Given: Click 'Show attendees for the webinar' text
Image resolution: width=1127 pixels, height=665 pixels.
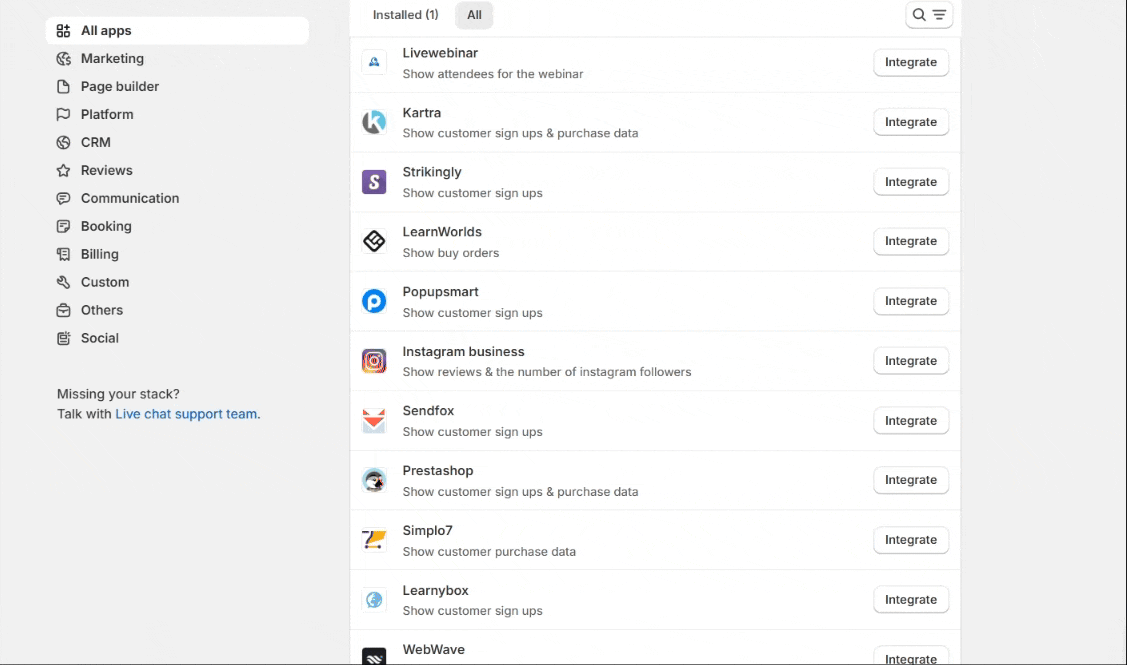Looking at the screenshot, I should (493, 74).
